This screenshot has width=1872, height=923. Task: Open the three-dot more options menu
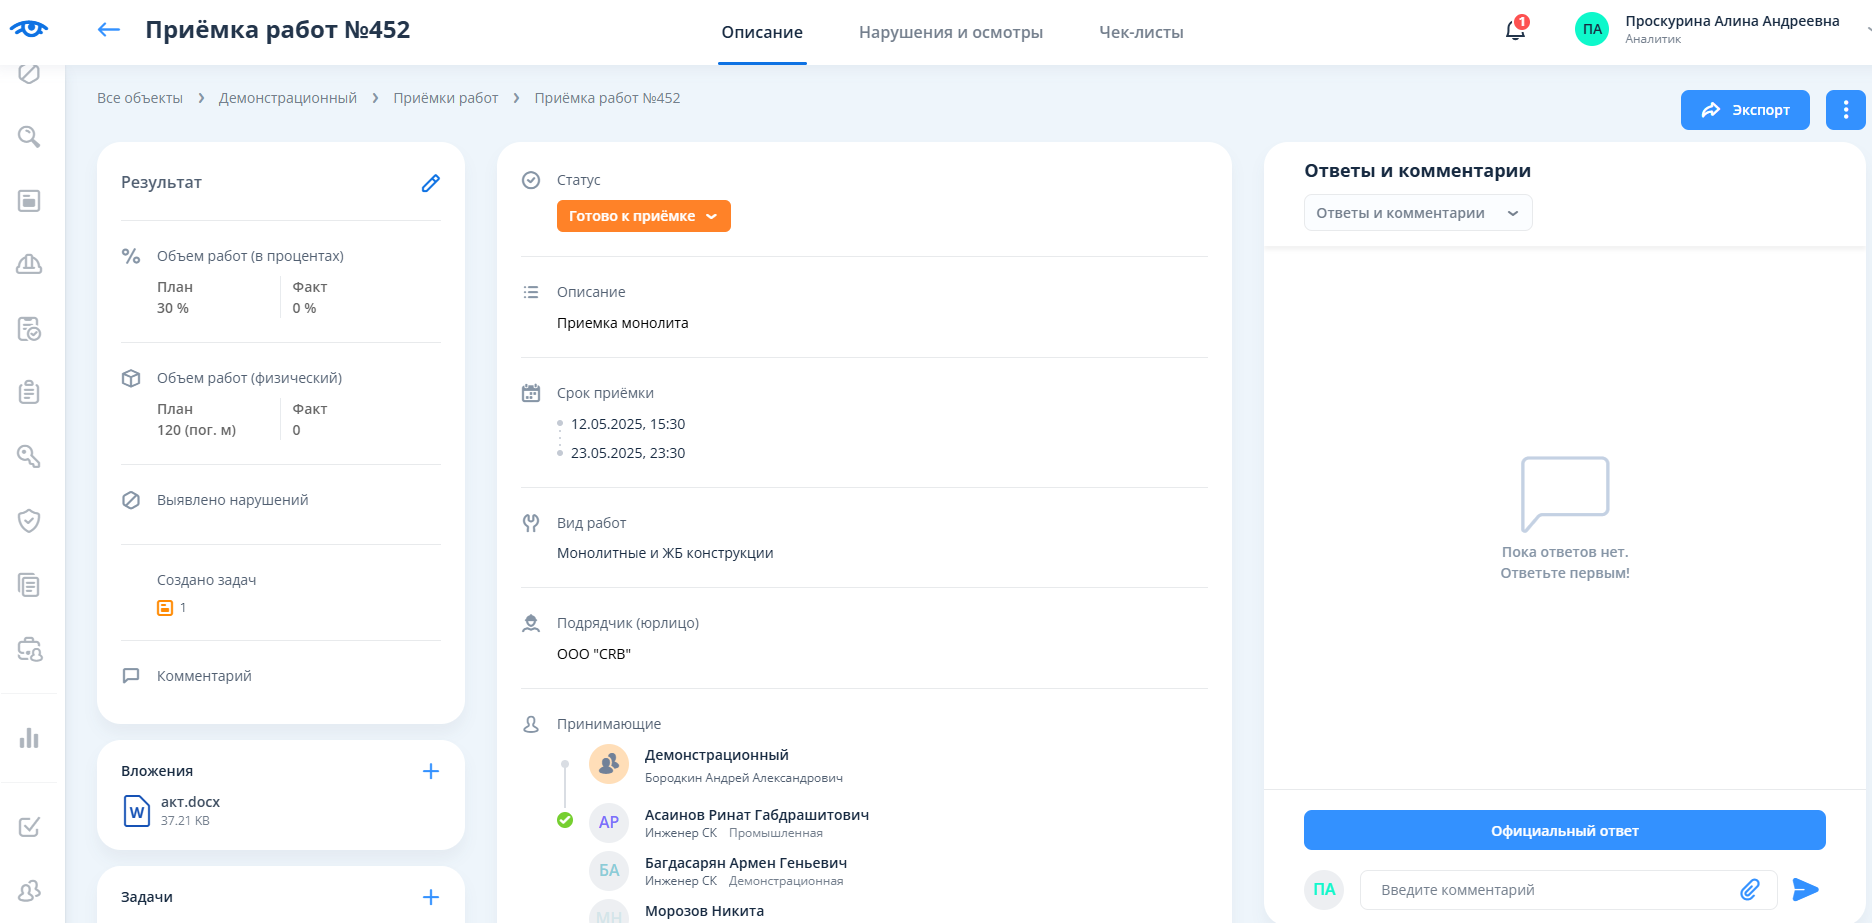click(x=1845, y=110)
